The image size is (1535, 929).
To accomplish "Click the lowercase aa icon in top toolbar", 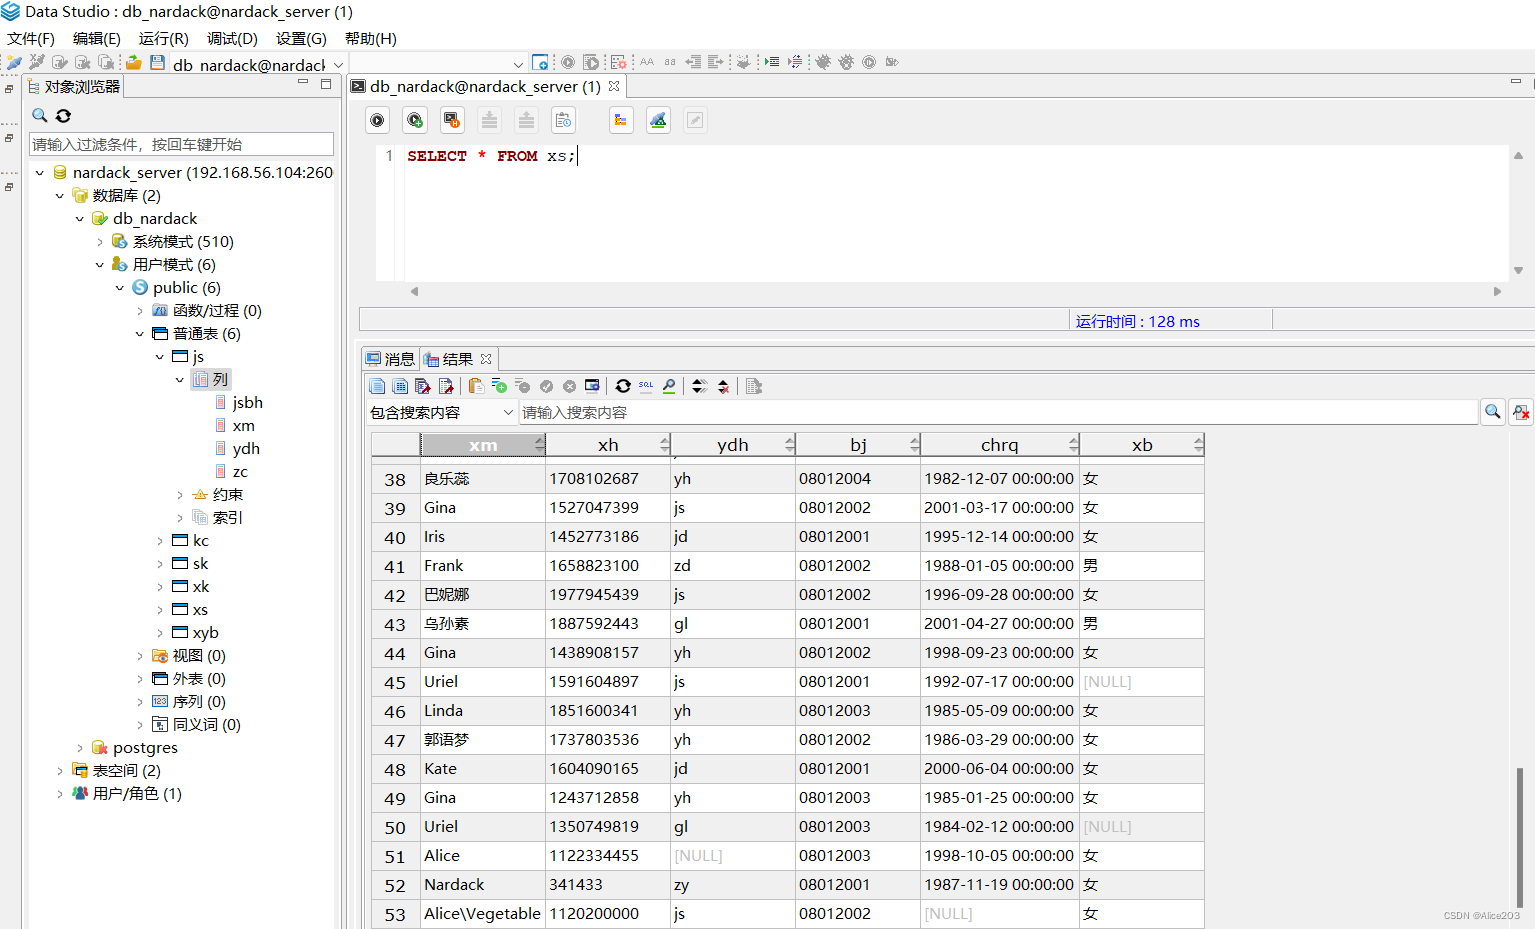I will pos(670,62).
